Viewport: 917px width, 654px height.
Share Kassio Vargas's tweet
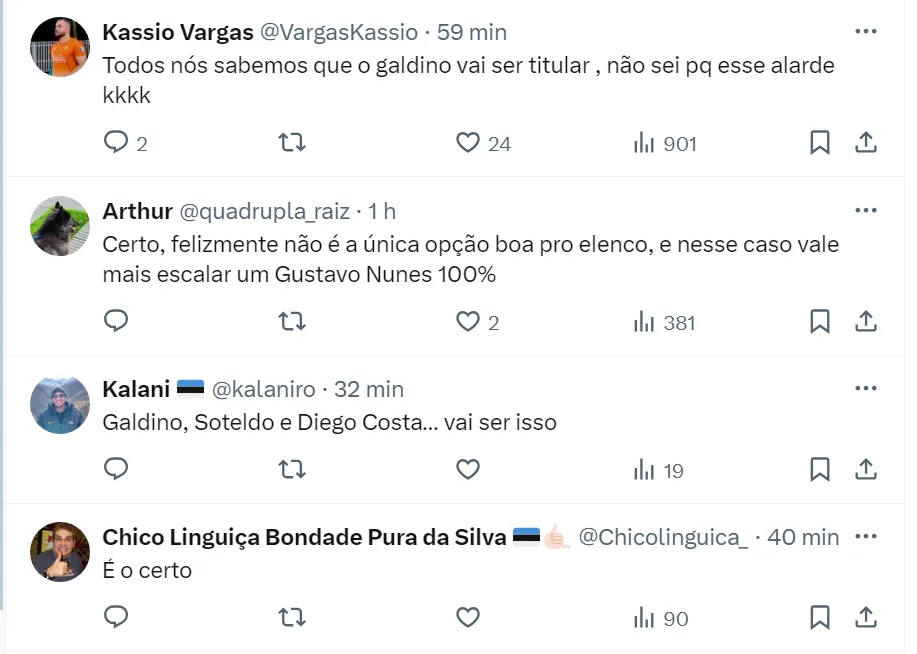coord(866,143)
